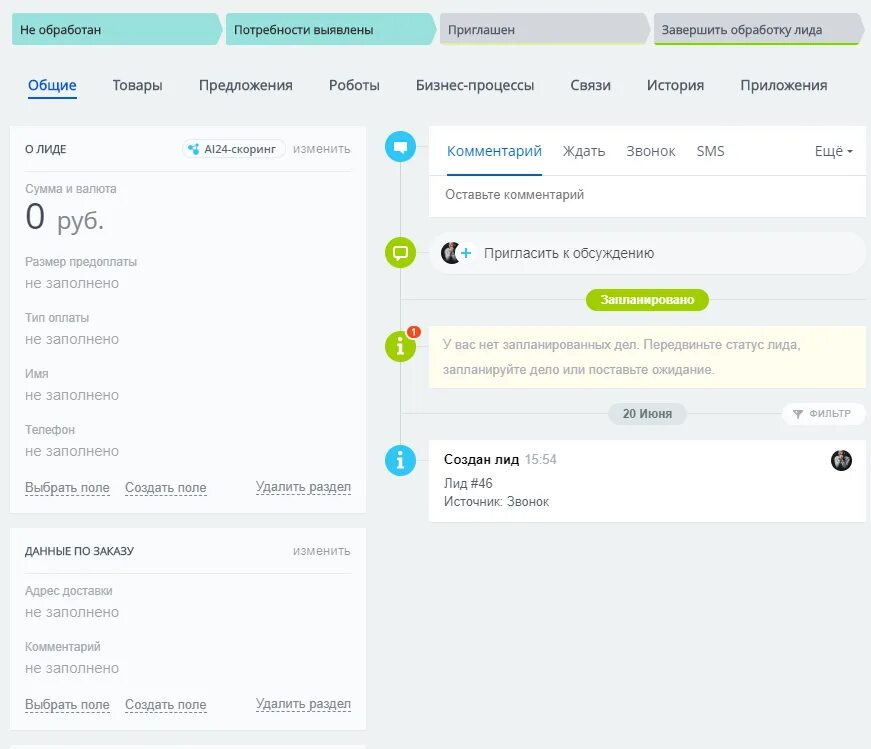The image size is (871, 749).
Task: Click the Запланировано green label
Action: 647,300
